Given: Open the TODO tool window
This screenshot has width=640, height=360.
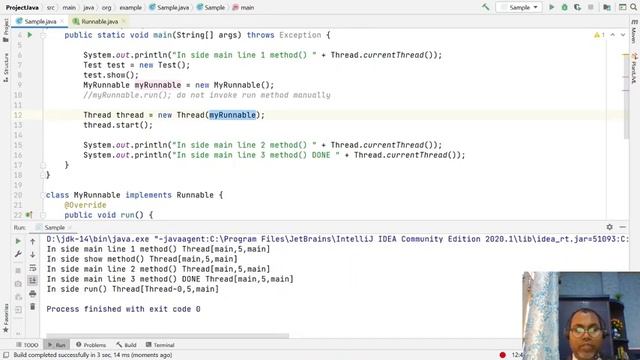Looking at the screenshot, I should [x=27, y=345].
